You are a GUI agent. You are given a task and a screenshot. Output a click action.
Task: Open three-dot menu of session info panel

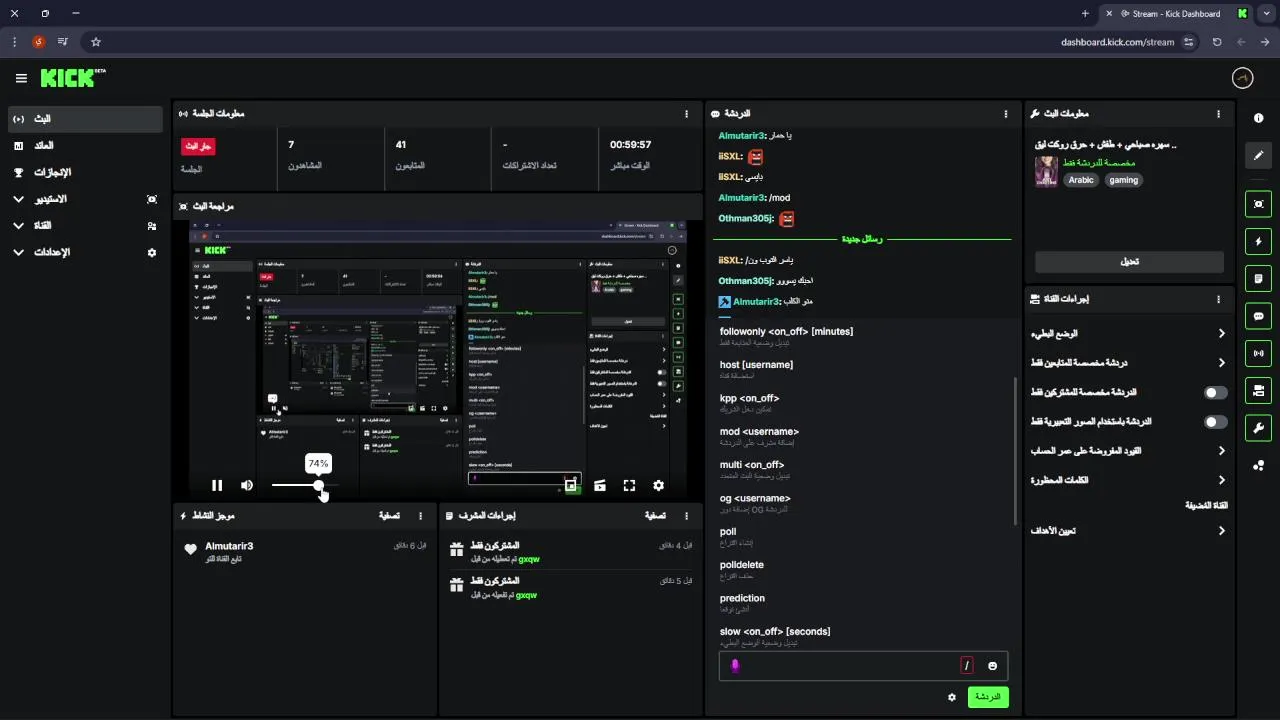pos(686,114)
